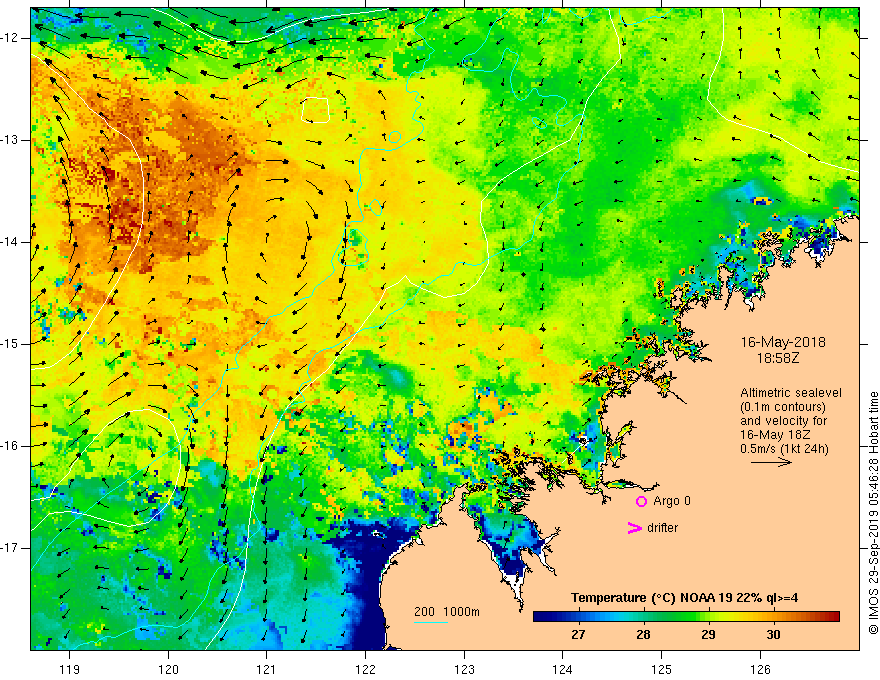Click the latitude axis label -14
880x680 pixels.
tap(11, 242)
